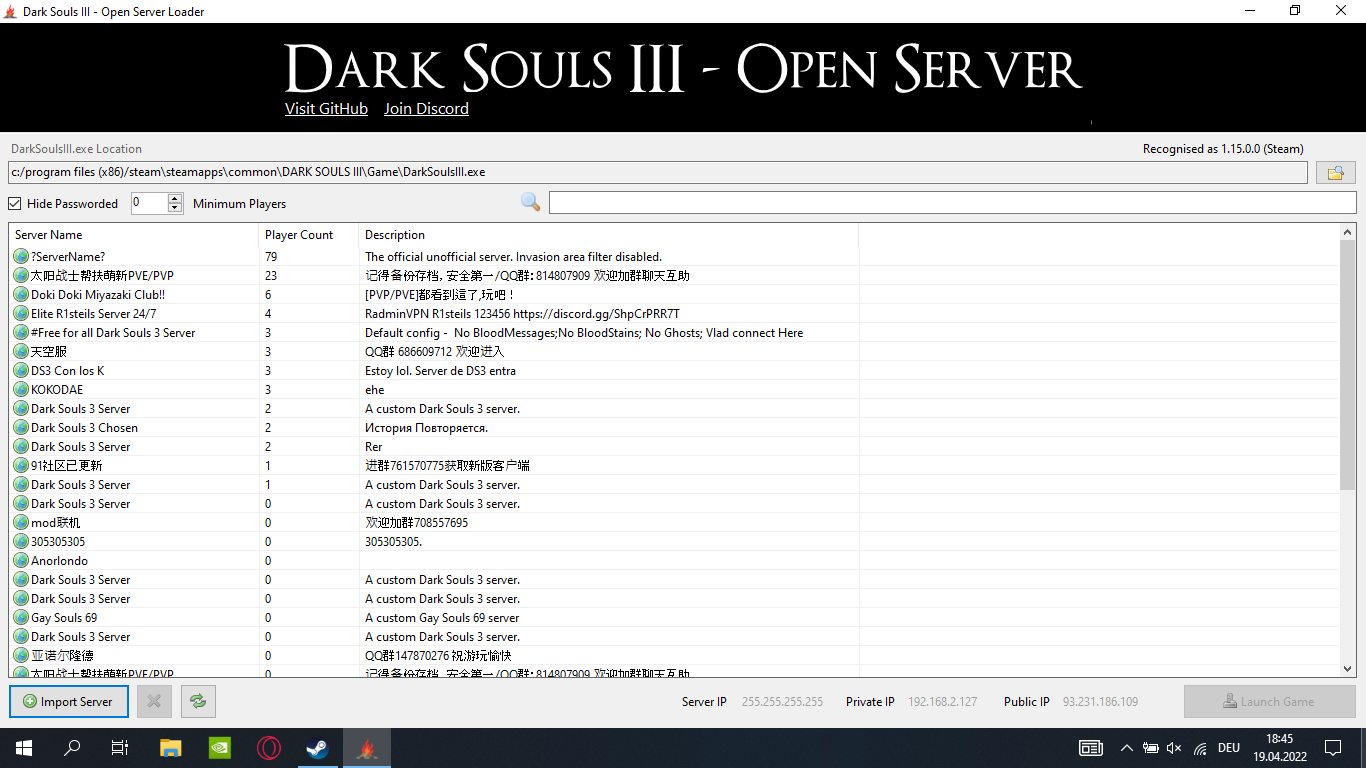Select the Elite R1steils Server 24/7 name
The width and height of the screenshot is (1366, 768).
coord(94,314)
